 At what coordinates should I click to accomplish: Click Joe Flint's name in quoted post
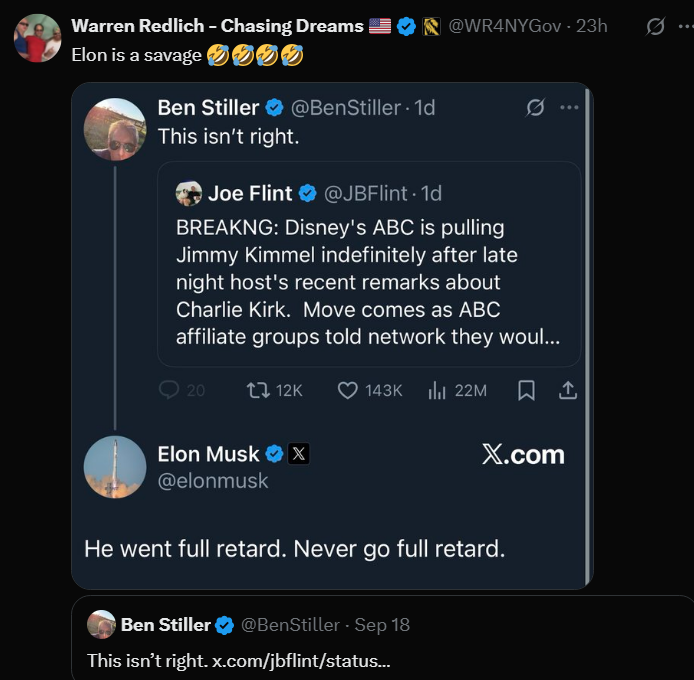tap(250, 193)
